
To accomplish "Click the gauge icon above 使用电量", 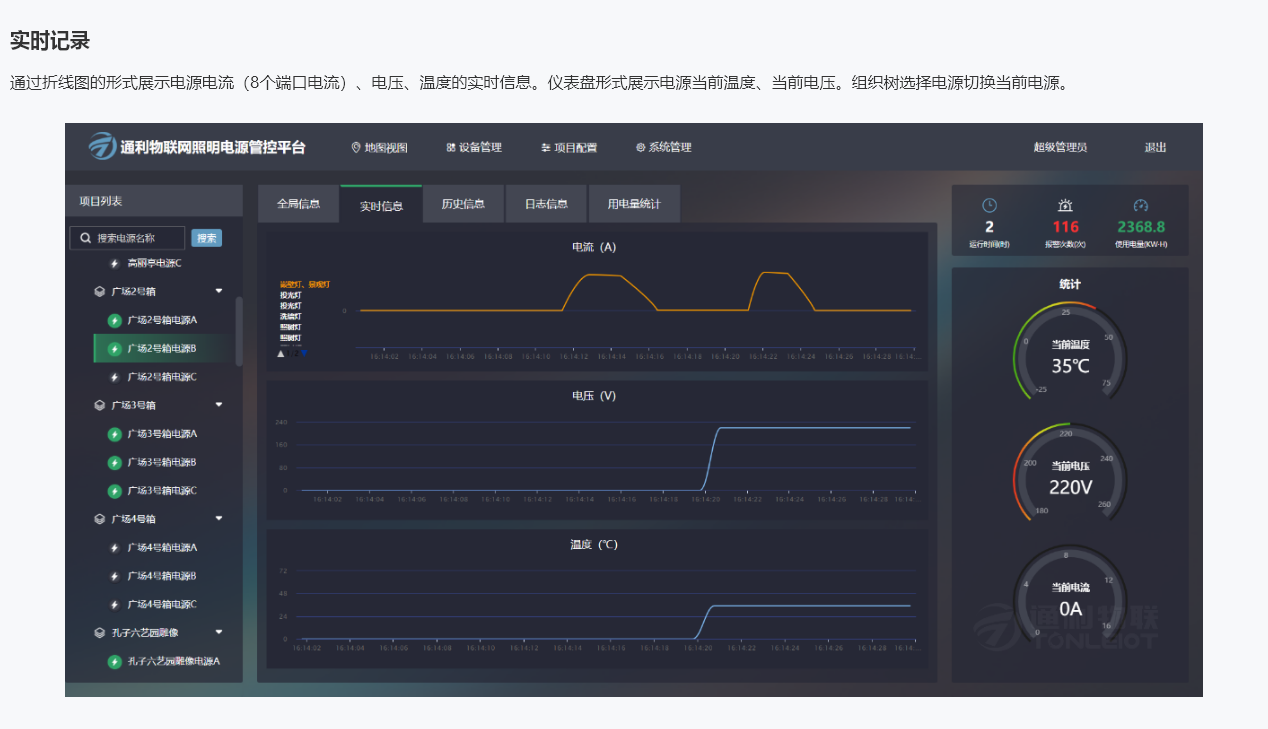I will coord(1141,206).
